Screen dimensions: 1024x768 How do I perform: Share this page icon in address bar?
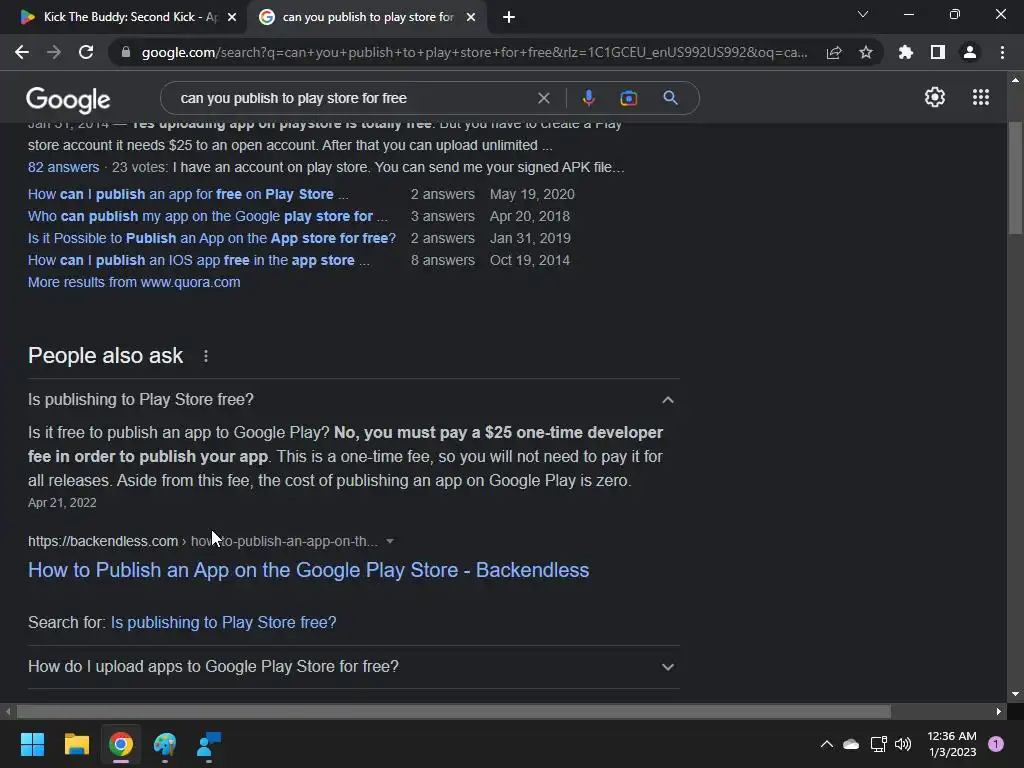834,52
